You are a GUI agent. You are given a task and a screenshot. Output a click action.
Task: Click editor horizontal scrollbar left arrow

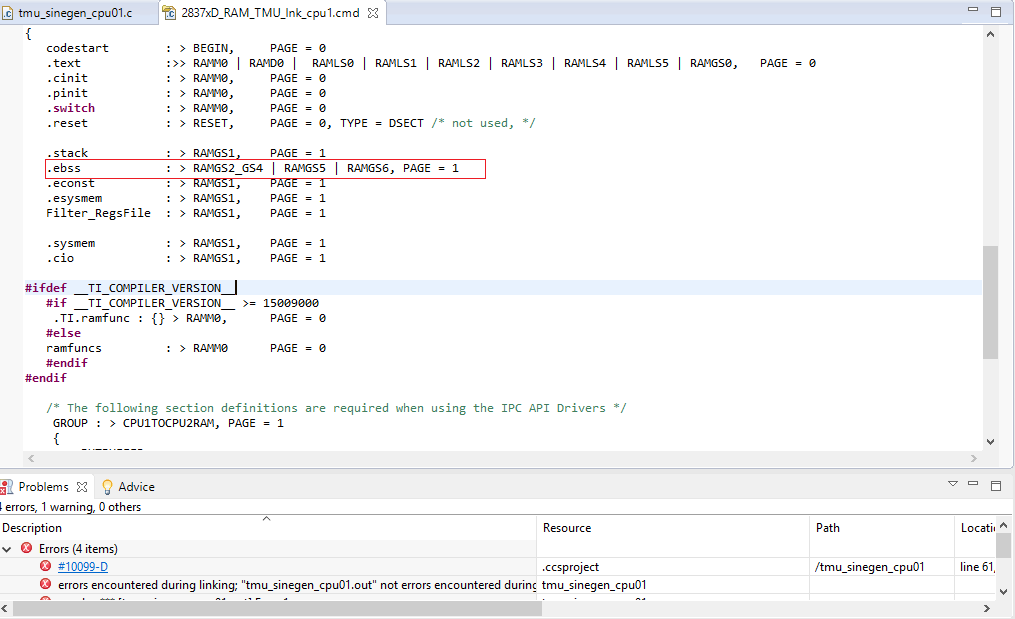pyautogui.click(x=30, y=458)
